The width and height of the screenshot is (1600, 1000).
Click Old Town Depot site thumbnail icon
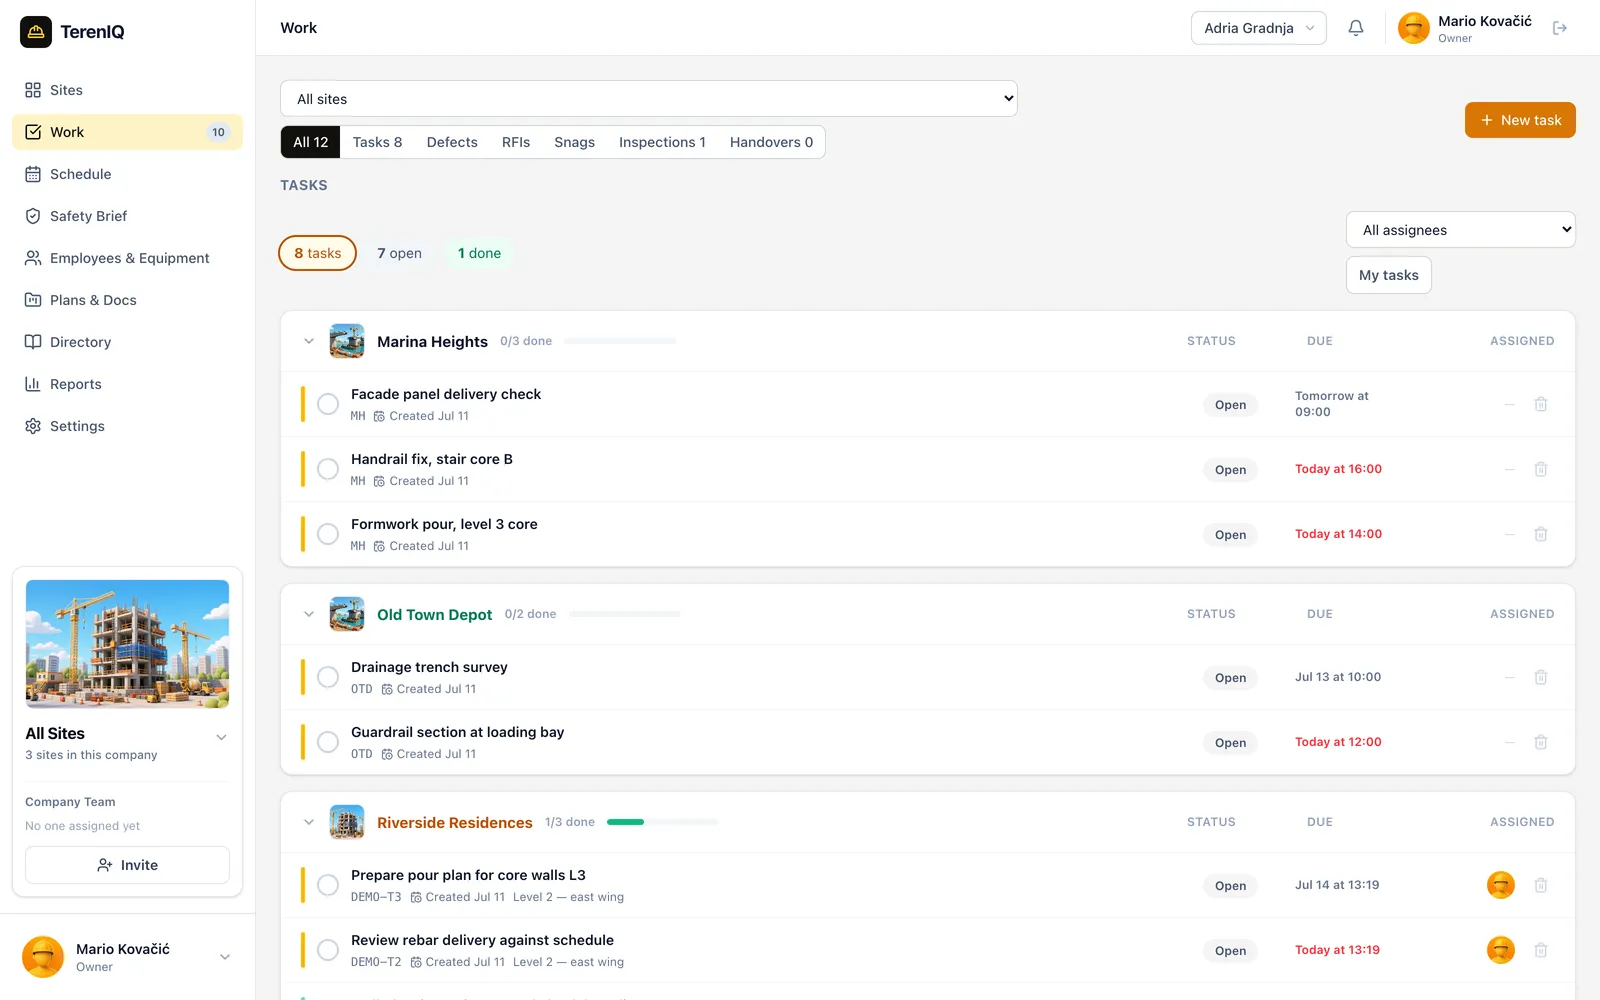click(x=347, y=614)
